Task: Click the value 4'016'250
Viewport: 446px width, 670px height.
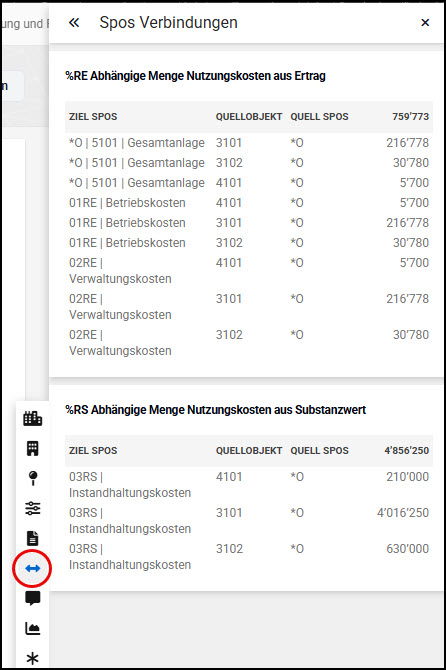Action: (403, 513)
